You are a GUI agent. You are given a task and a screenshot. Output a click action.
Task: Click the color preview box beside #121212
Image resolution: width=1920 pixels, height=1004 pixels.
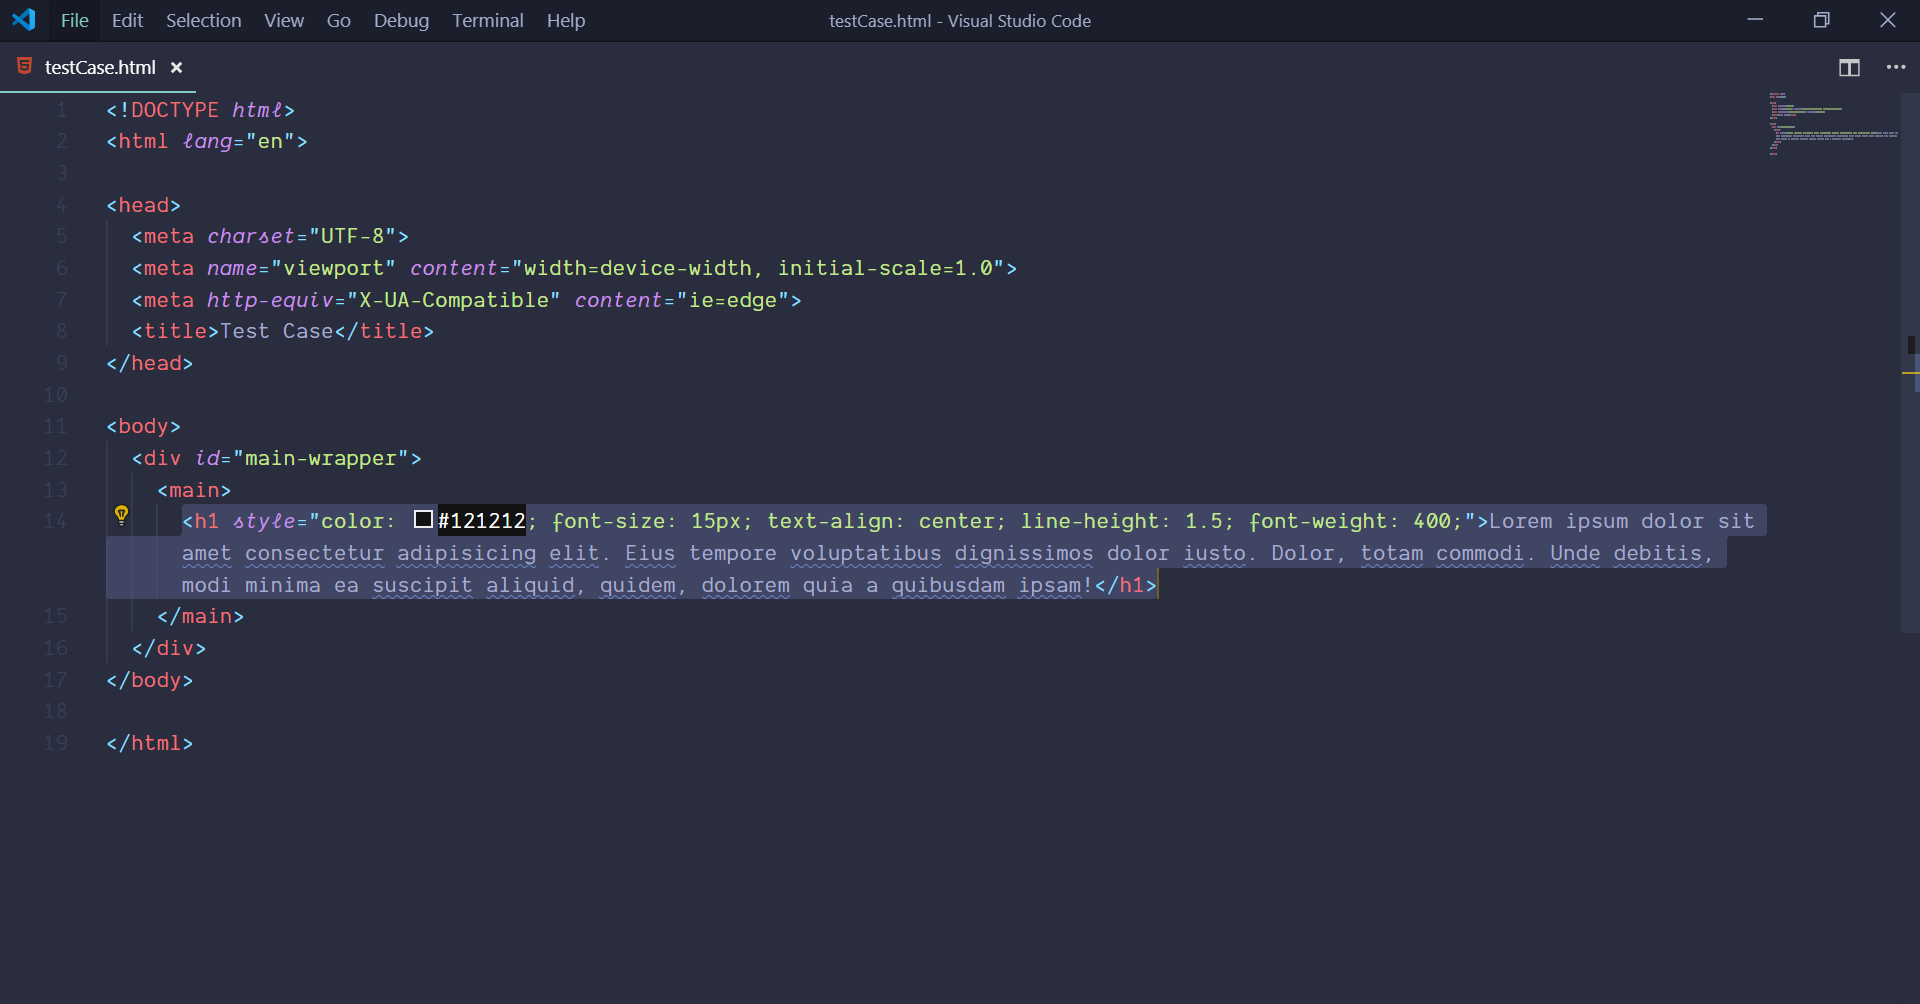point(422,519)
